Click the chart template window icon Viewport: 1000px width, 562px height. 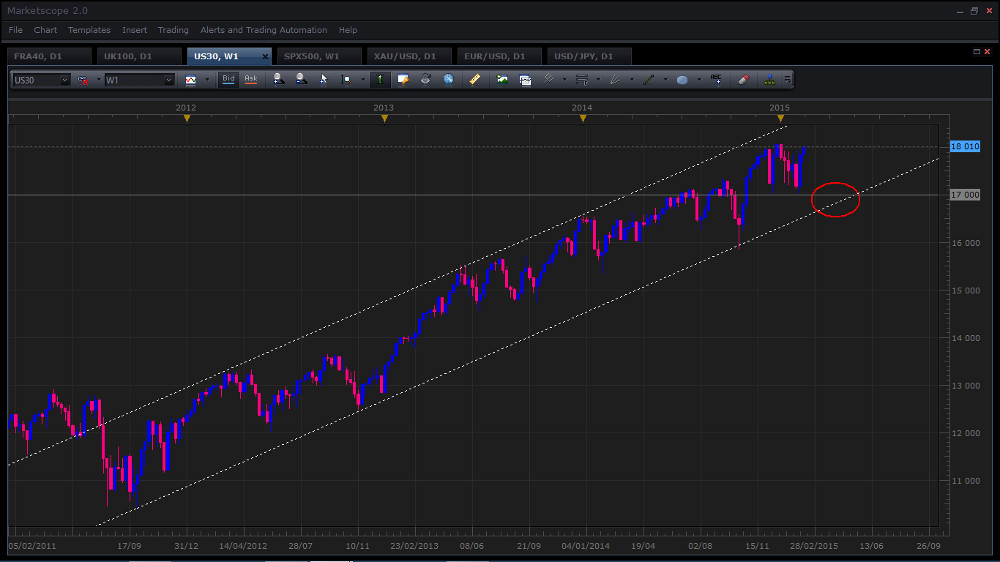point(525,80)
